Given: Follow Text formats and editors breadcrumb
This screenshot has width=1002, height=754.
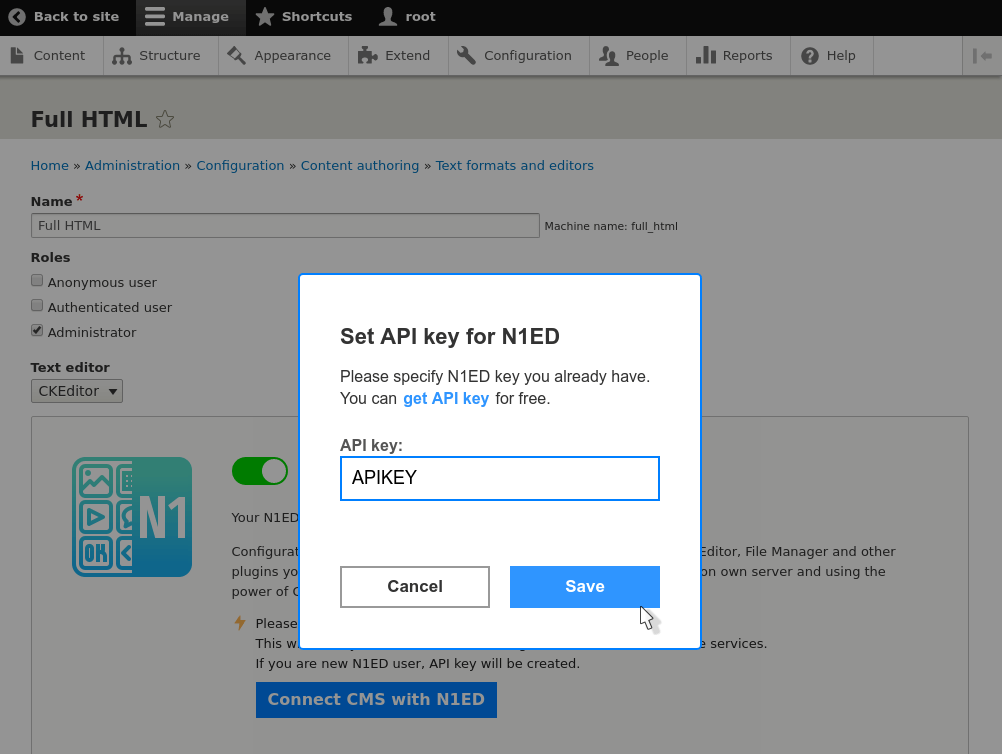Looking at the screenshot, I should coord(514,165).
